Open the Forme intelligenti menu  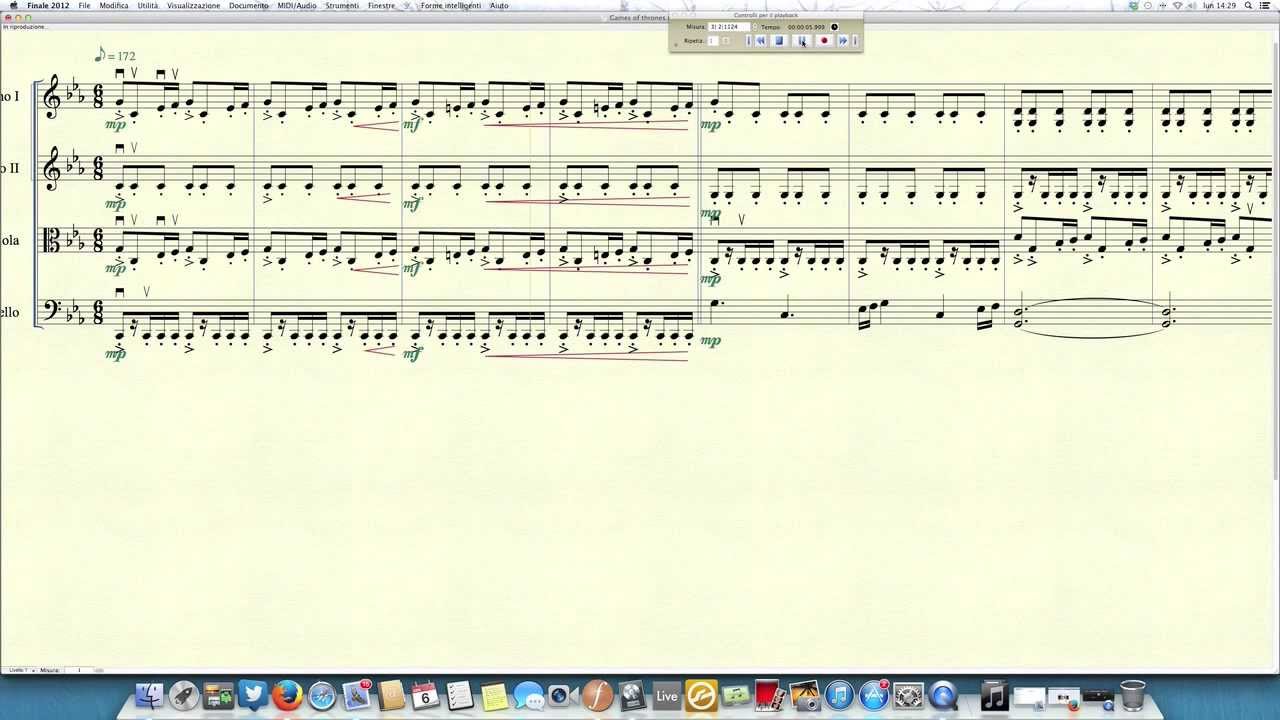pyautogui.click(x=450, y=5)
